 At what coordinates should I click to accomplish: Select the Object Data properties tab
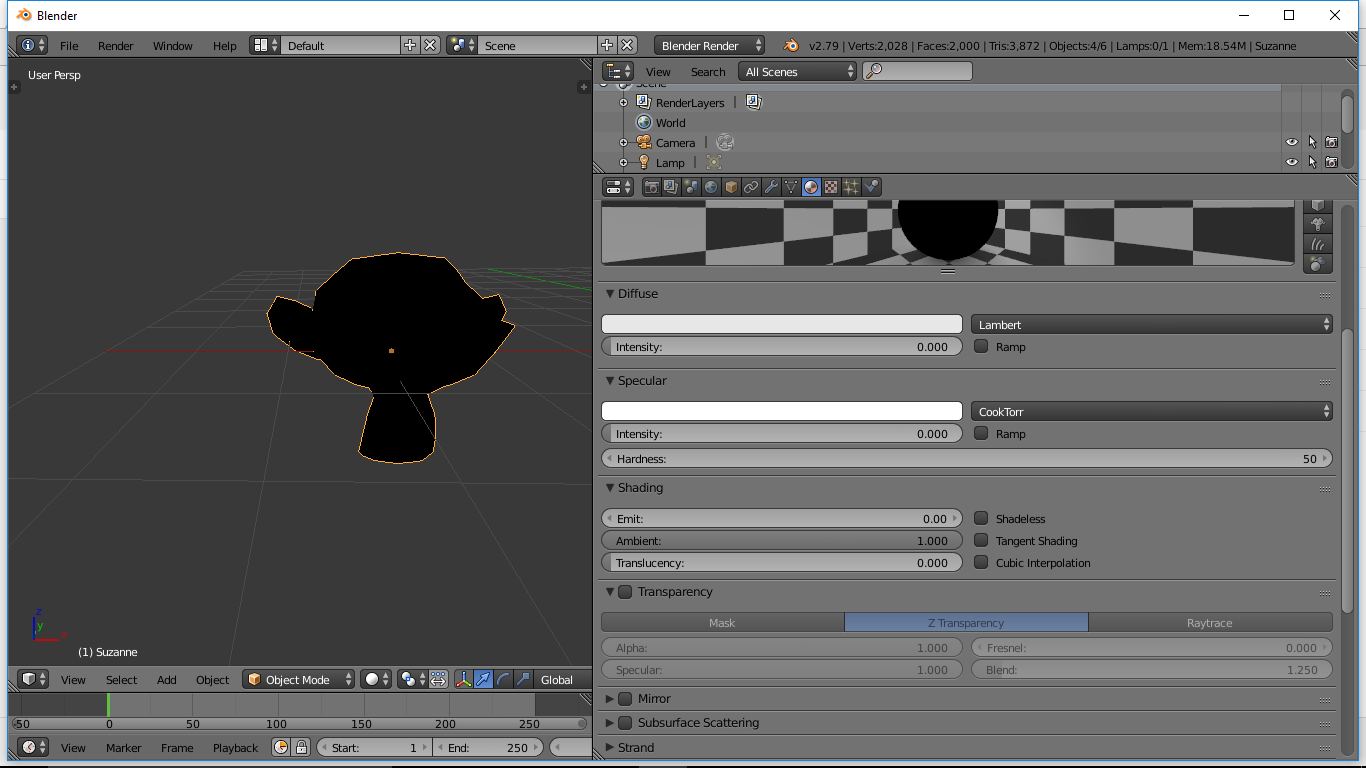pos(791,187)
